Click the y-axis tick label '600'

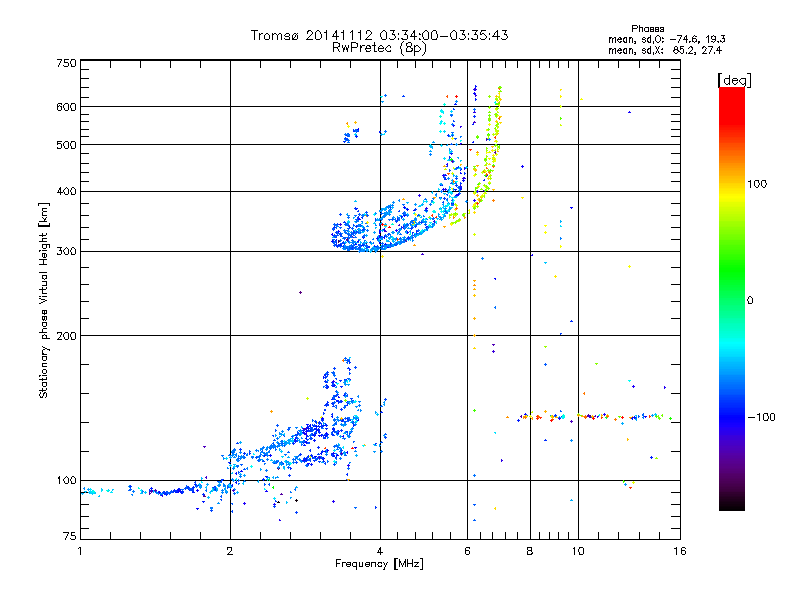click(66, 107)
